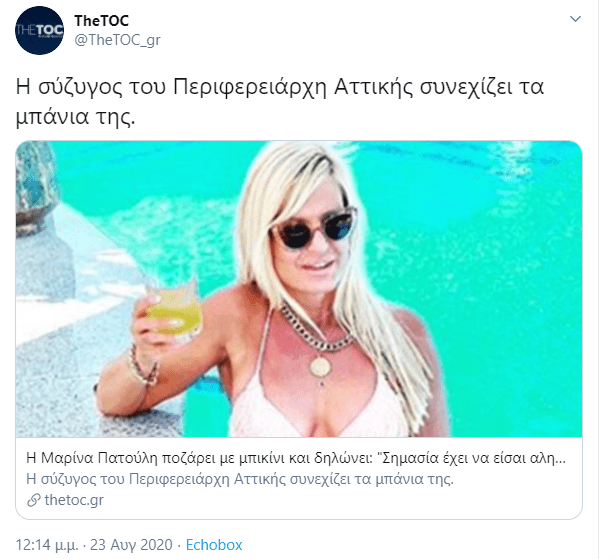Click the beaded bracelet in the photo
The width and height of the screenshot is (616, 559).
tap(142, 367)
